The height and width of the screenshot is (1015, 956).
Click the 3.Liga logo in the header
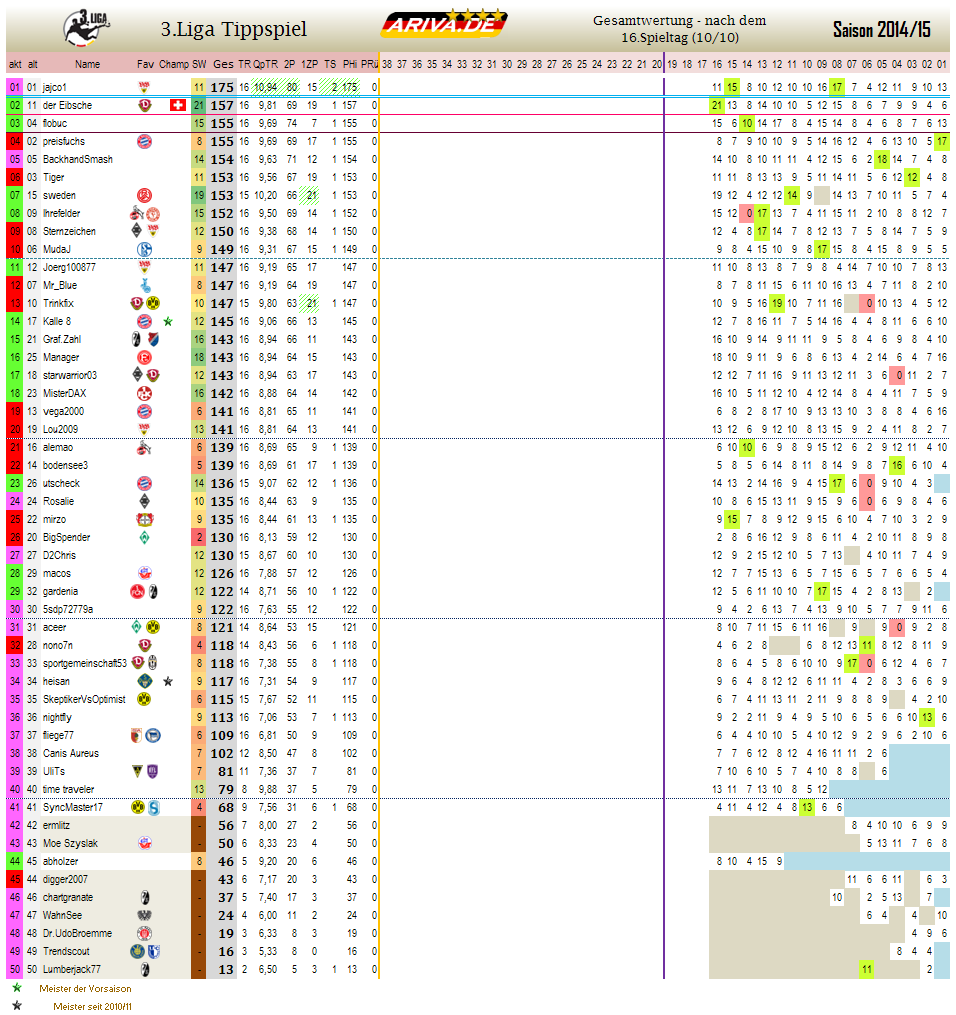86,27
